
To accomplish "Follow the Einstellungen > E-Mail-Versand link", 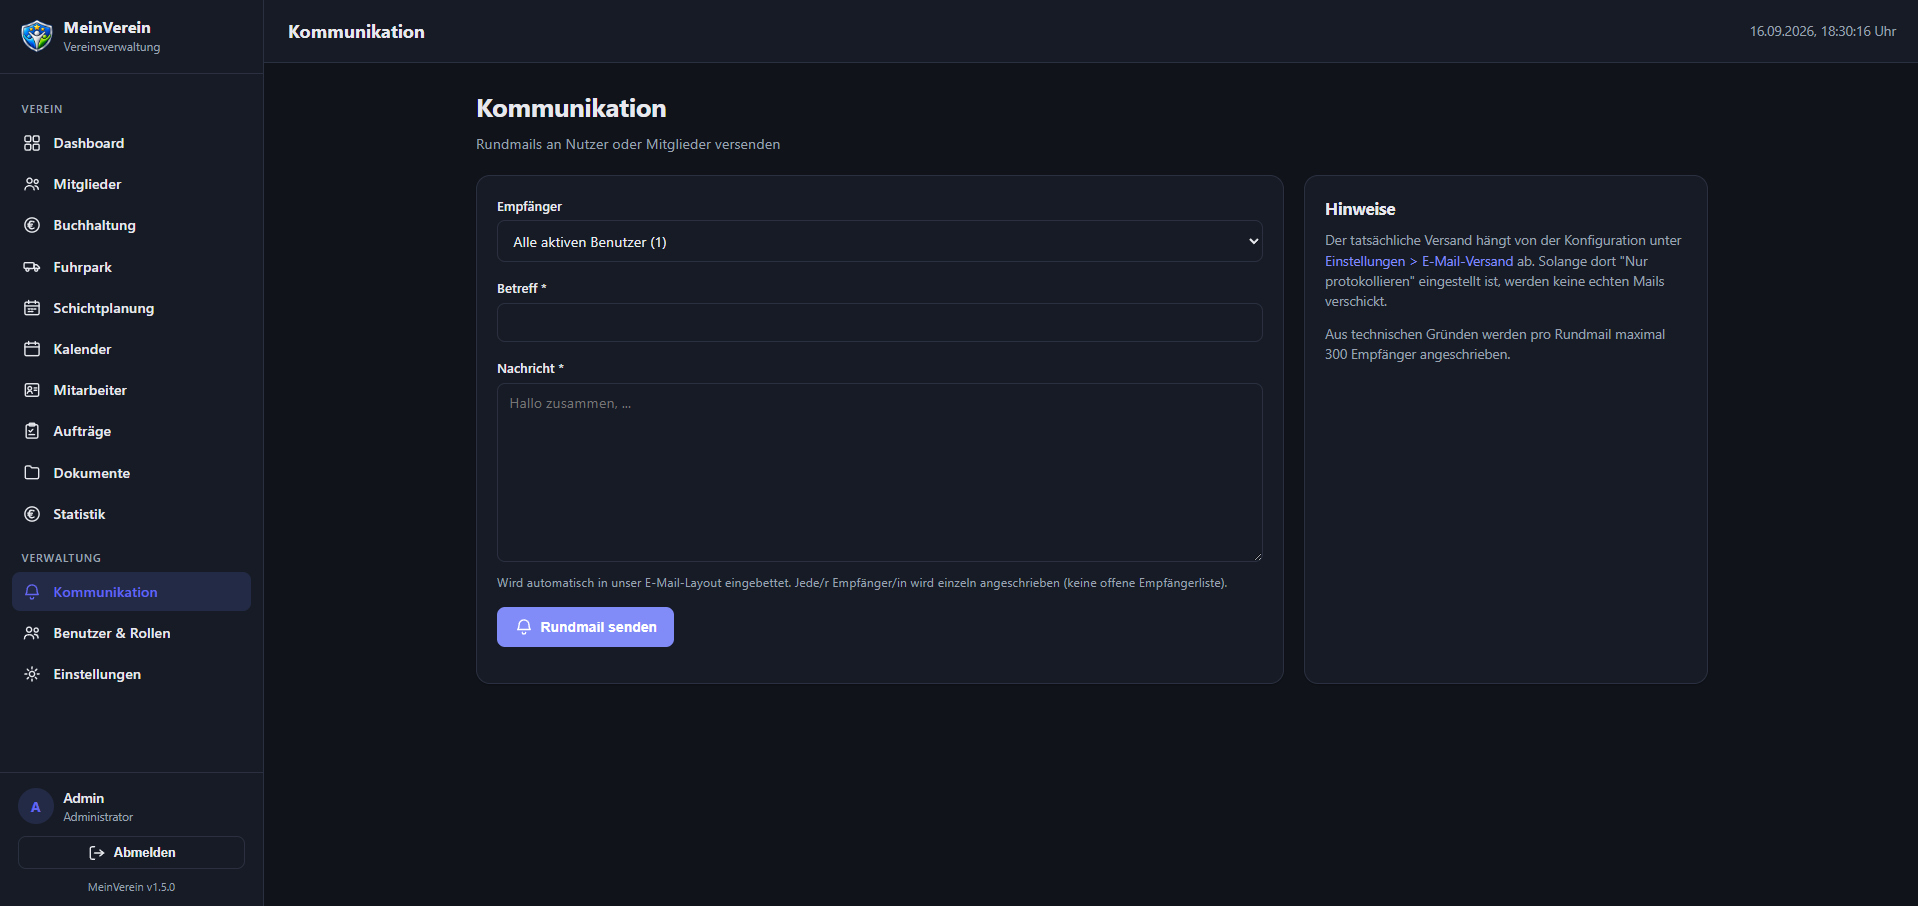I will coord(1419,261).
